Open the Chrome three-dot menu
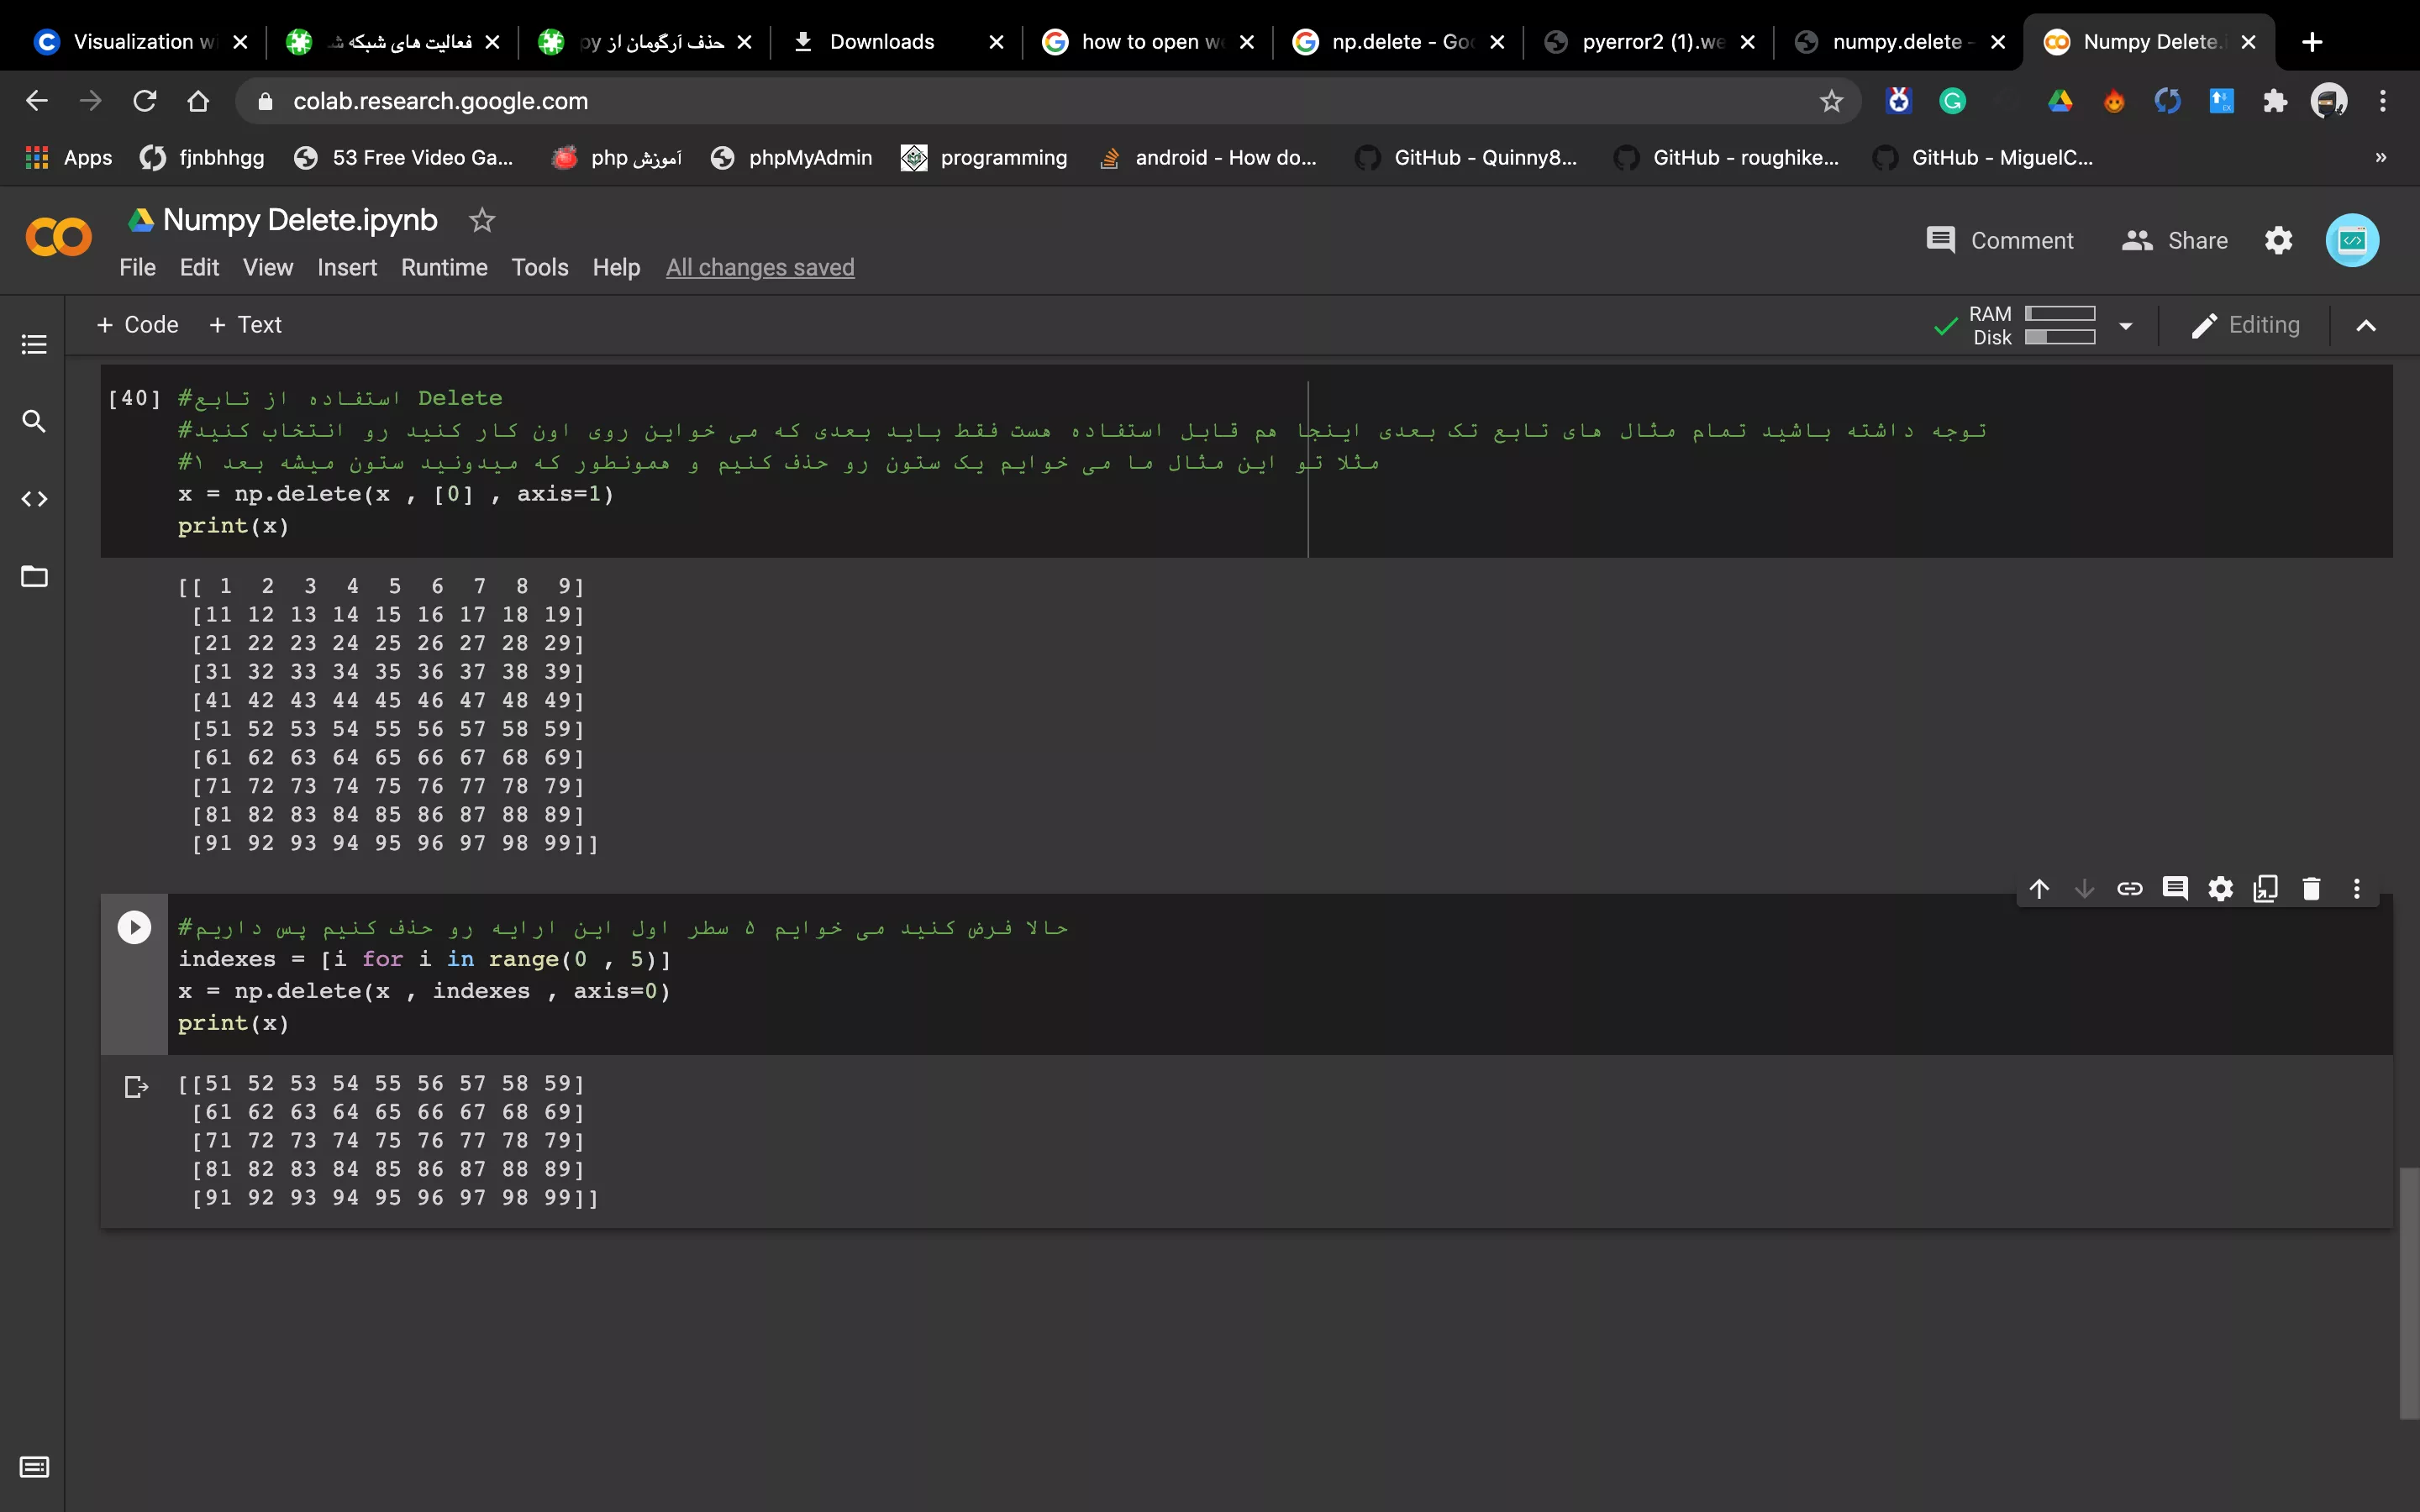Screen dimensions: 2420x1512 coord(2383,101)
